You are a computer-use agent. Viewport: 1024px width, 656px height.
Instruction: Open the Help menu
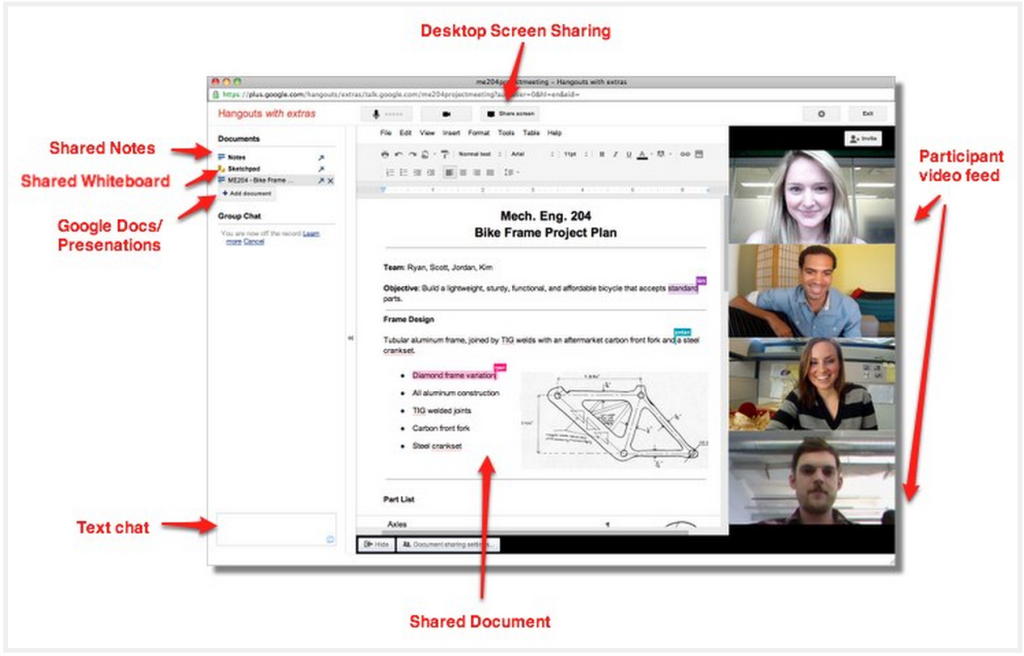tap(554, 133)
